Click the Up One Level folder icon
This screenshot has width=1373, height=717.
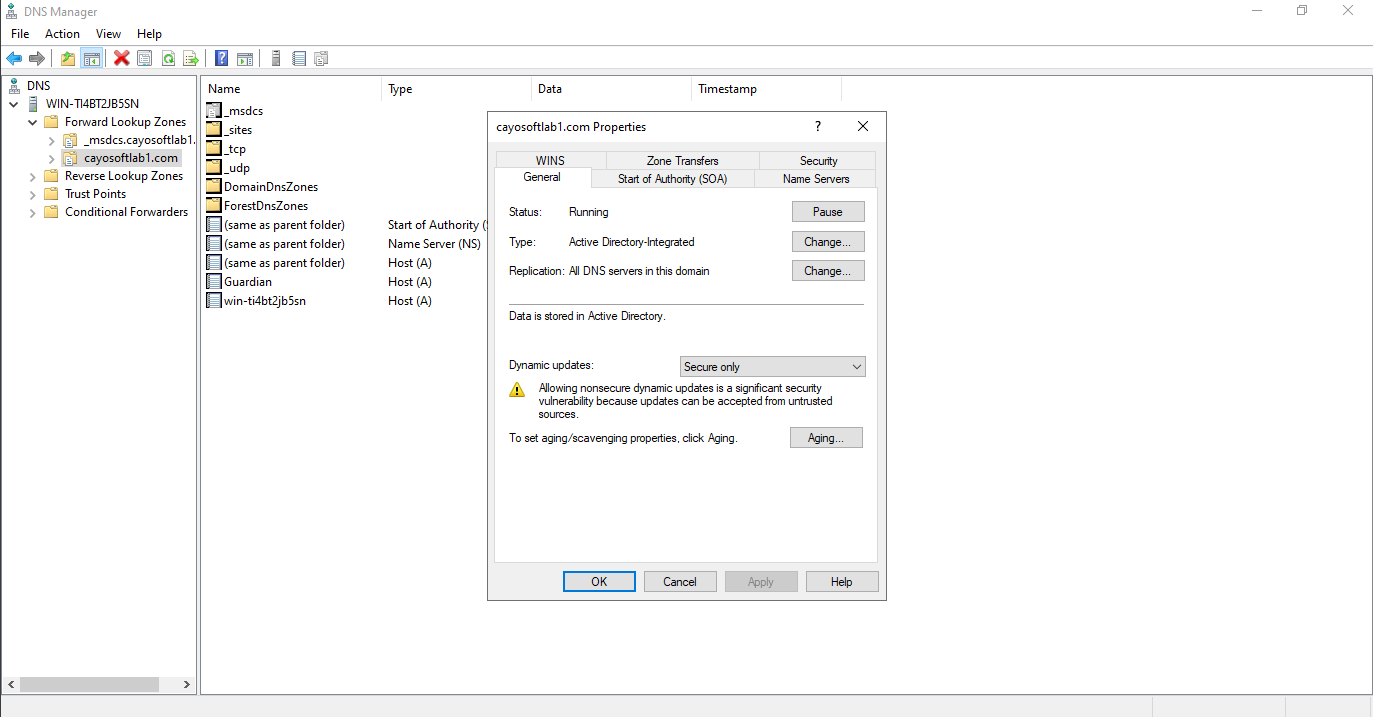click(x=68, y=59)
